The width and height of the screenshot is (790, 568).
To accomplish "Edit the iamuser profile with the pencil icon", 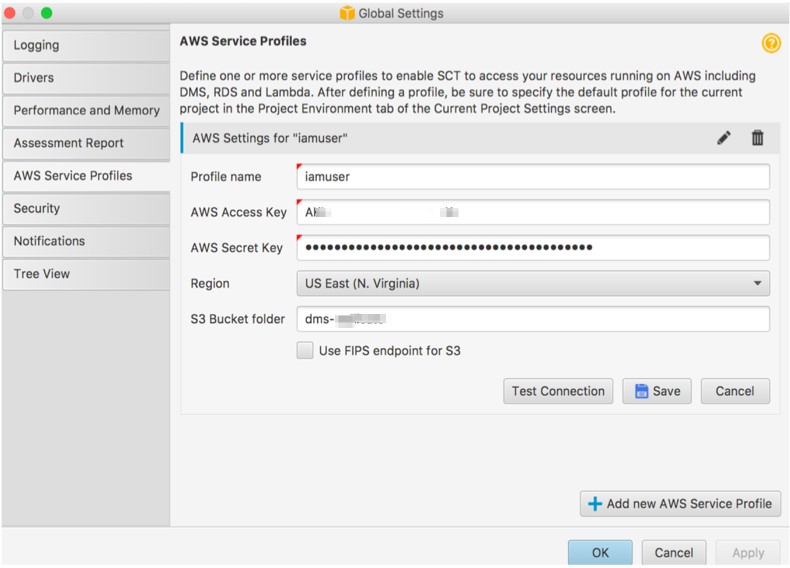I will [x=724, y=138].
